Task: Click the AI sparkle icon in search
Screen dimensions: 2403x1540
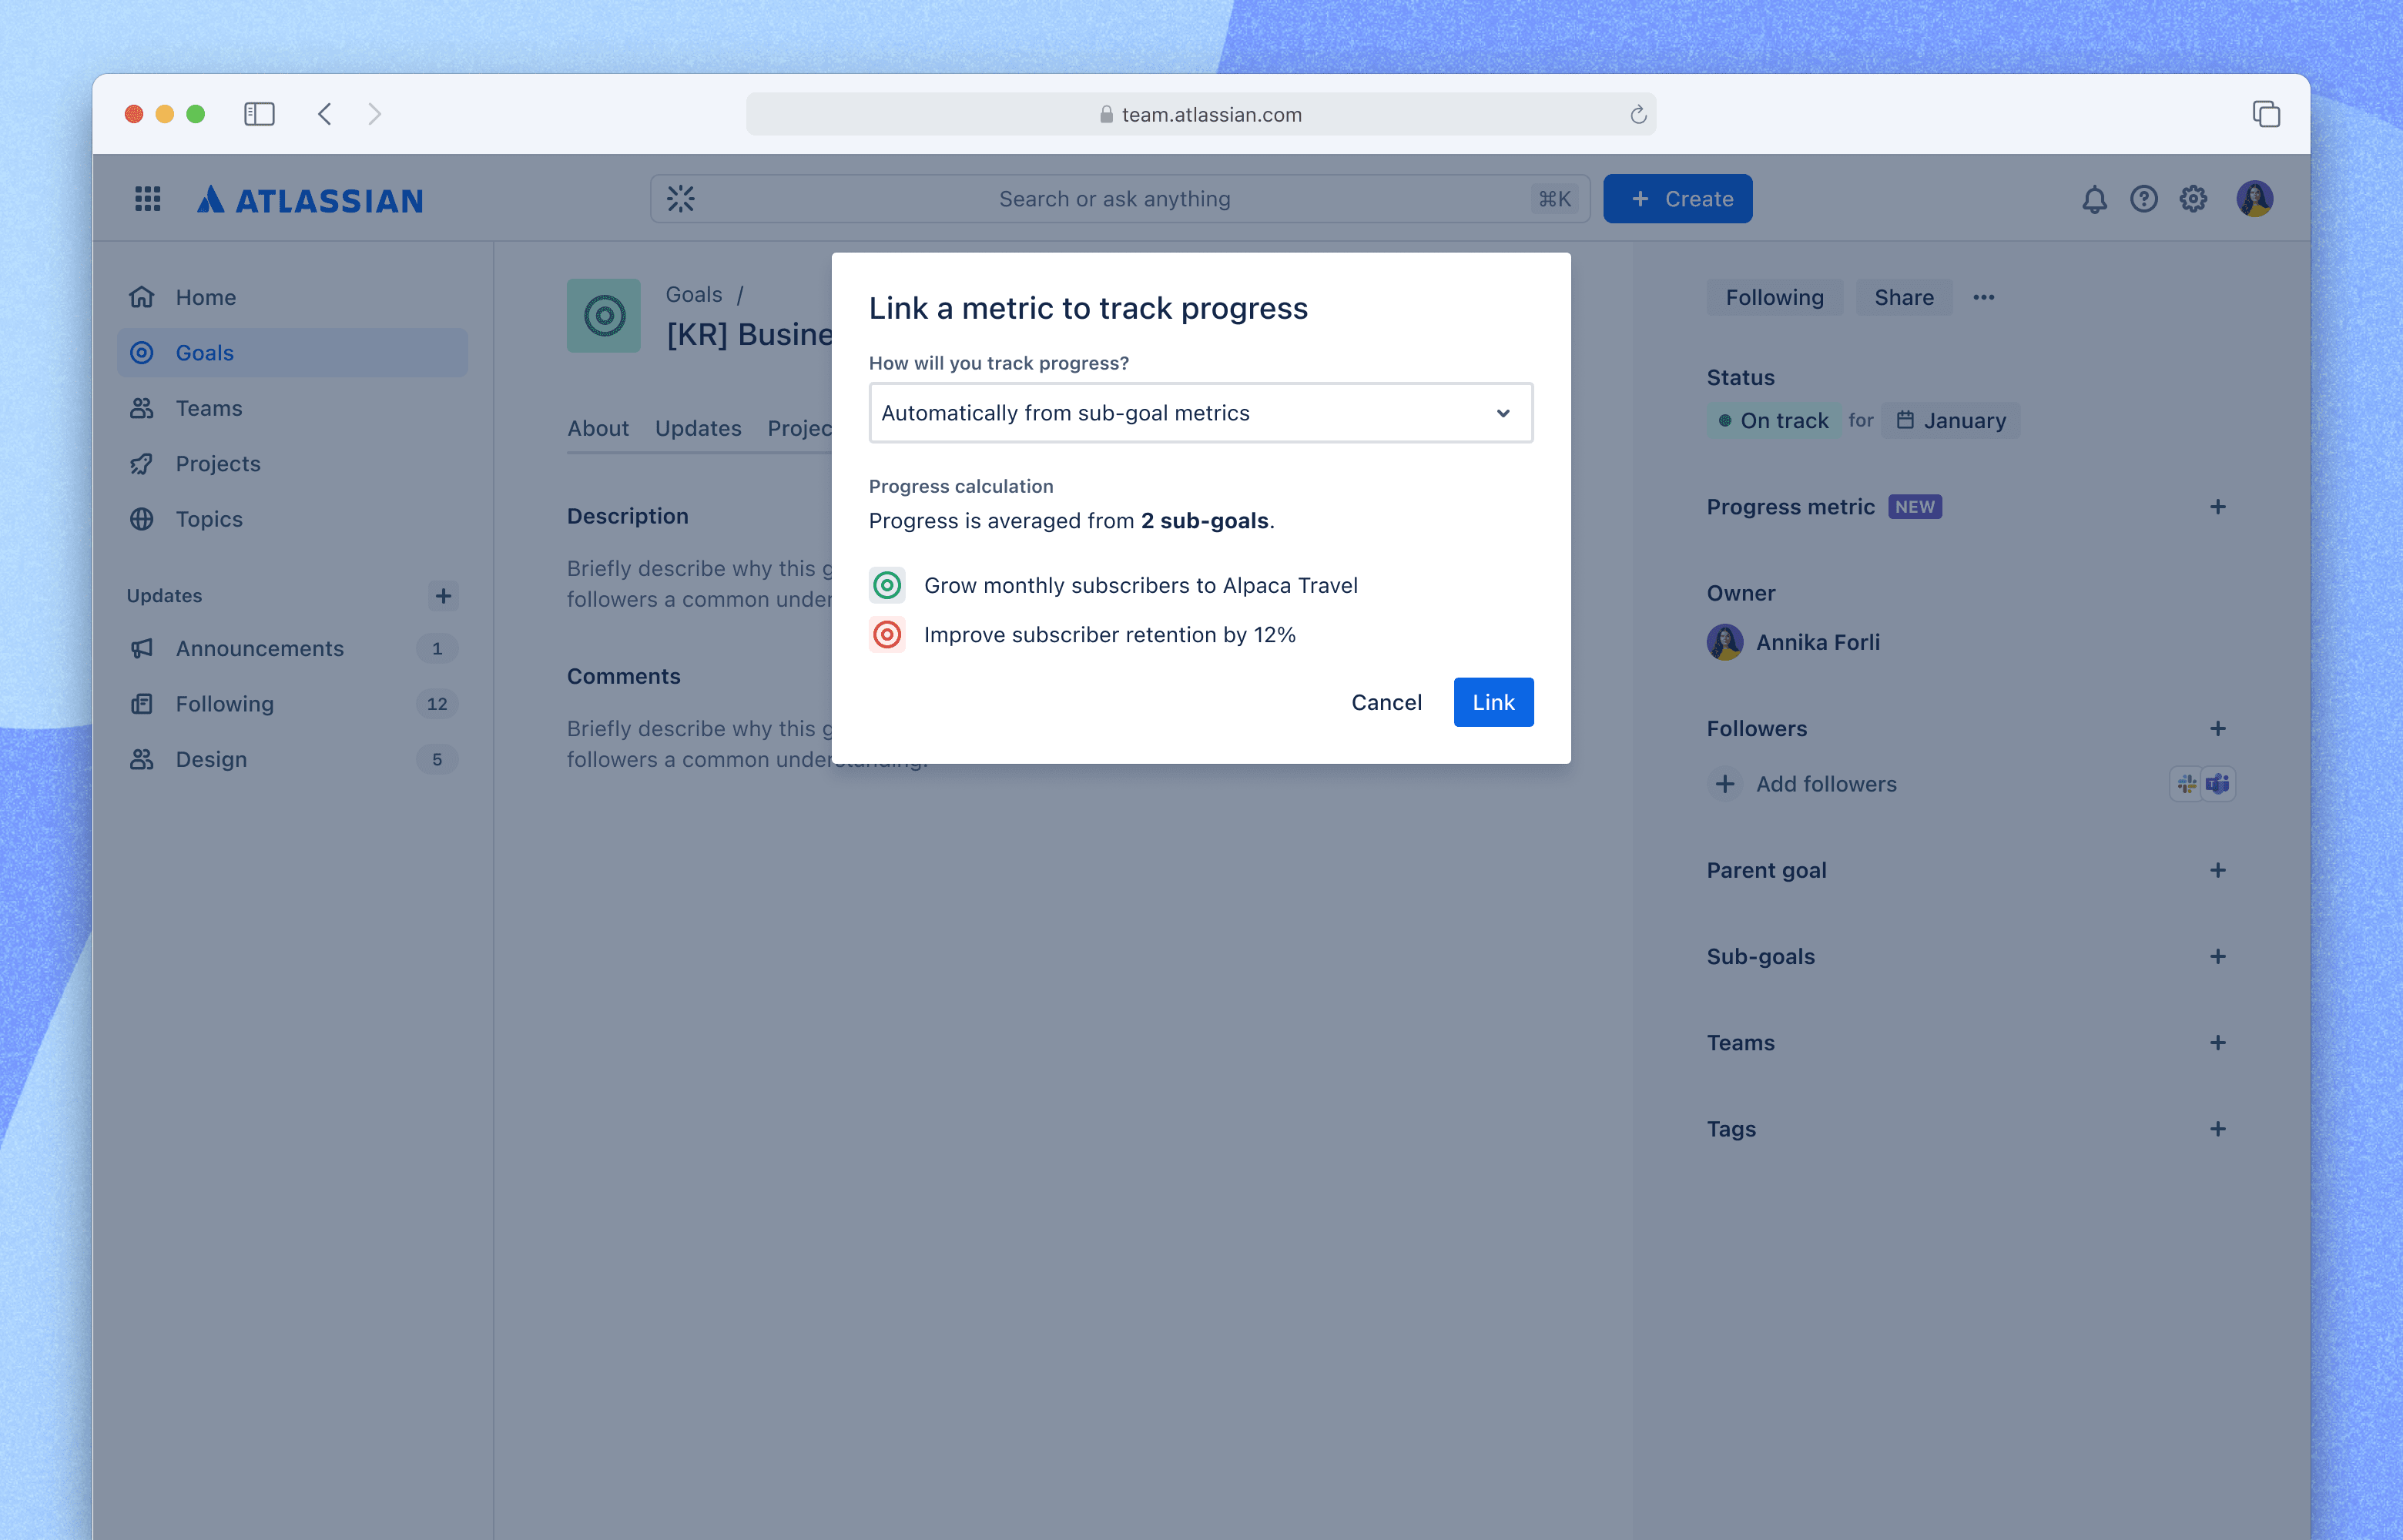Action: tap(681, 199)
